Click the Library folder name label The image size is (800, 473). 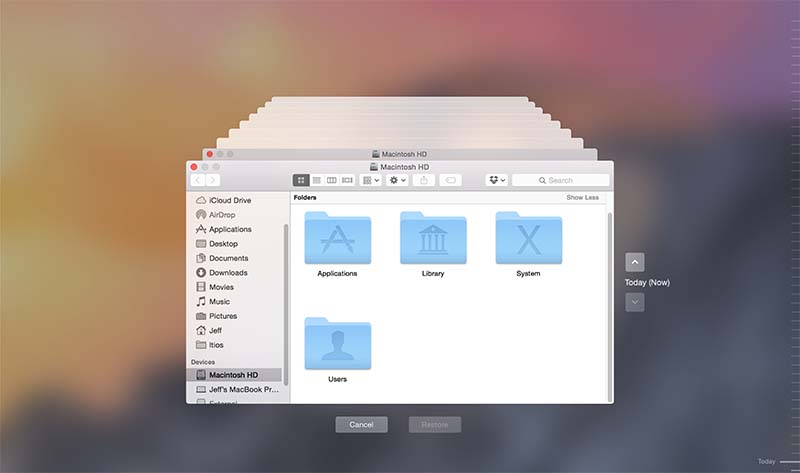(x=433, y=273)
